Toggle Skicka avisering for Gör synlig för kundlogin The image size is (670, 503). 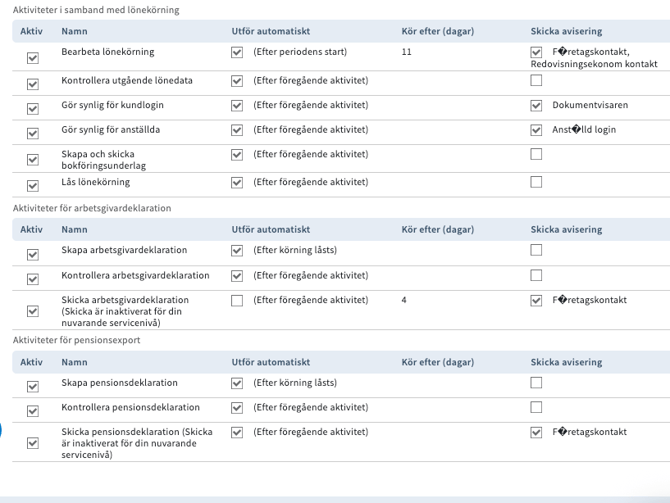coord(537,105)
